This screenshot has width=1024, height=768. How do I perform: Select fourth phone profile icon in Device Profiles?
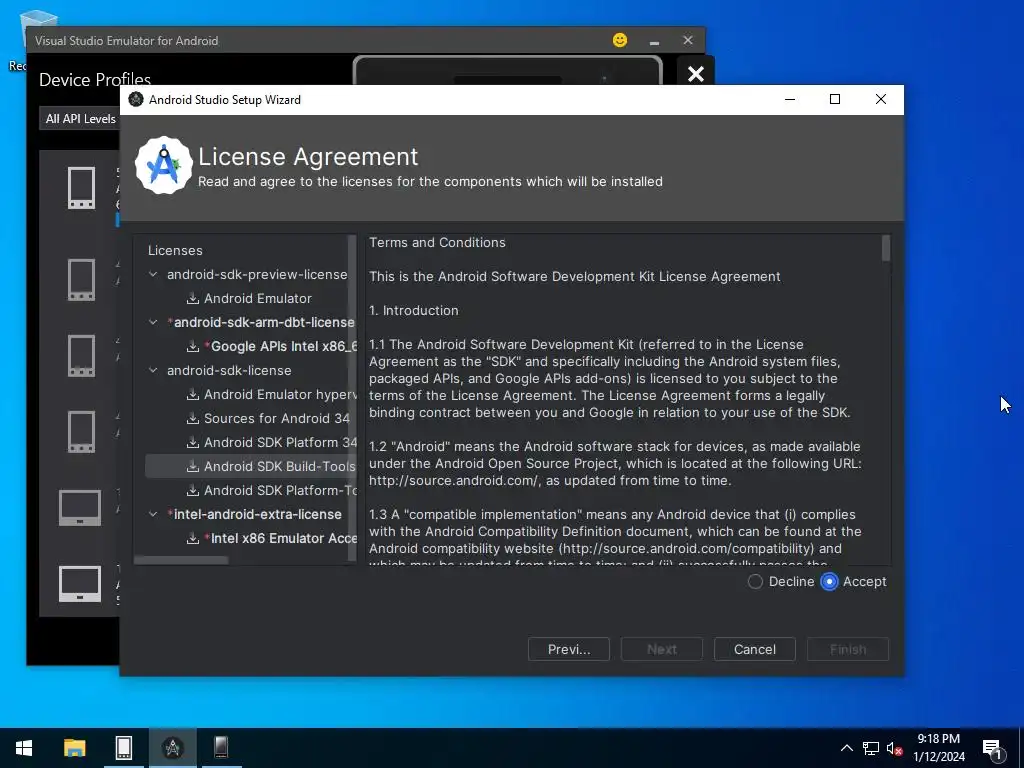(82, 432)
